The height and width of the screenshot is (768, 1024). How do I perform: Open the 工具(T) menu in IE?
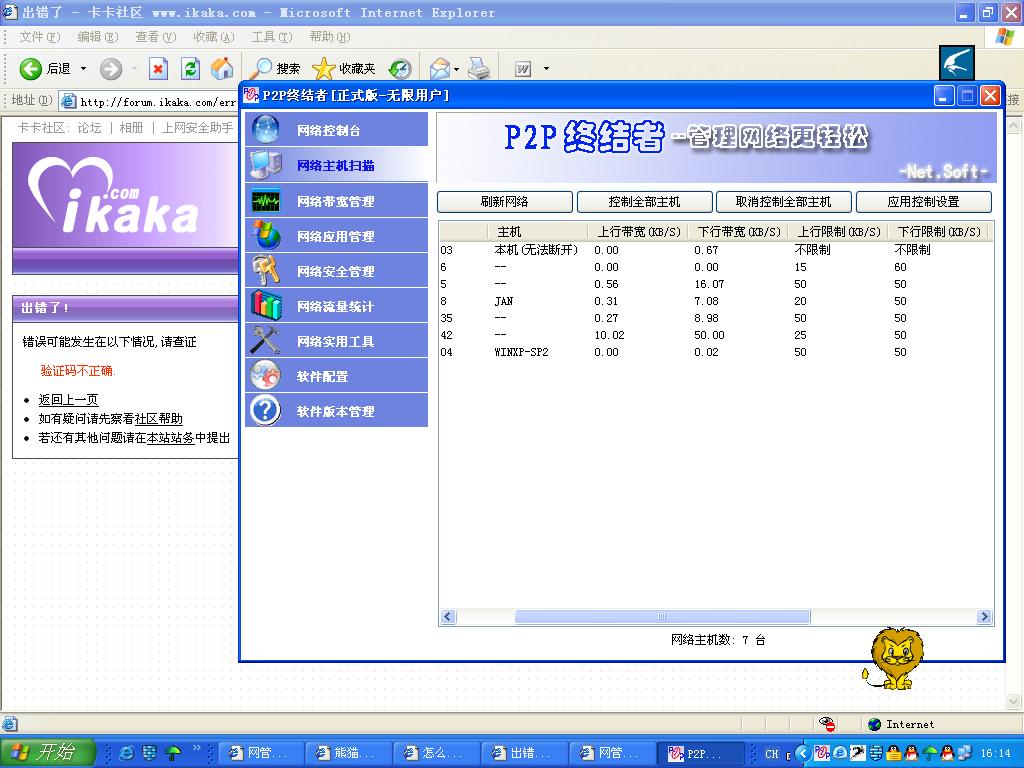[272, 37]
